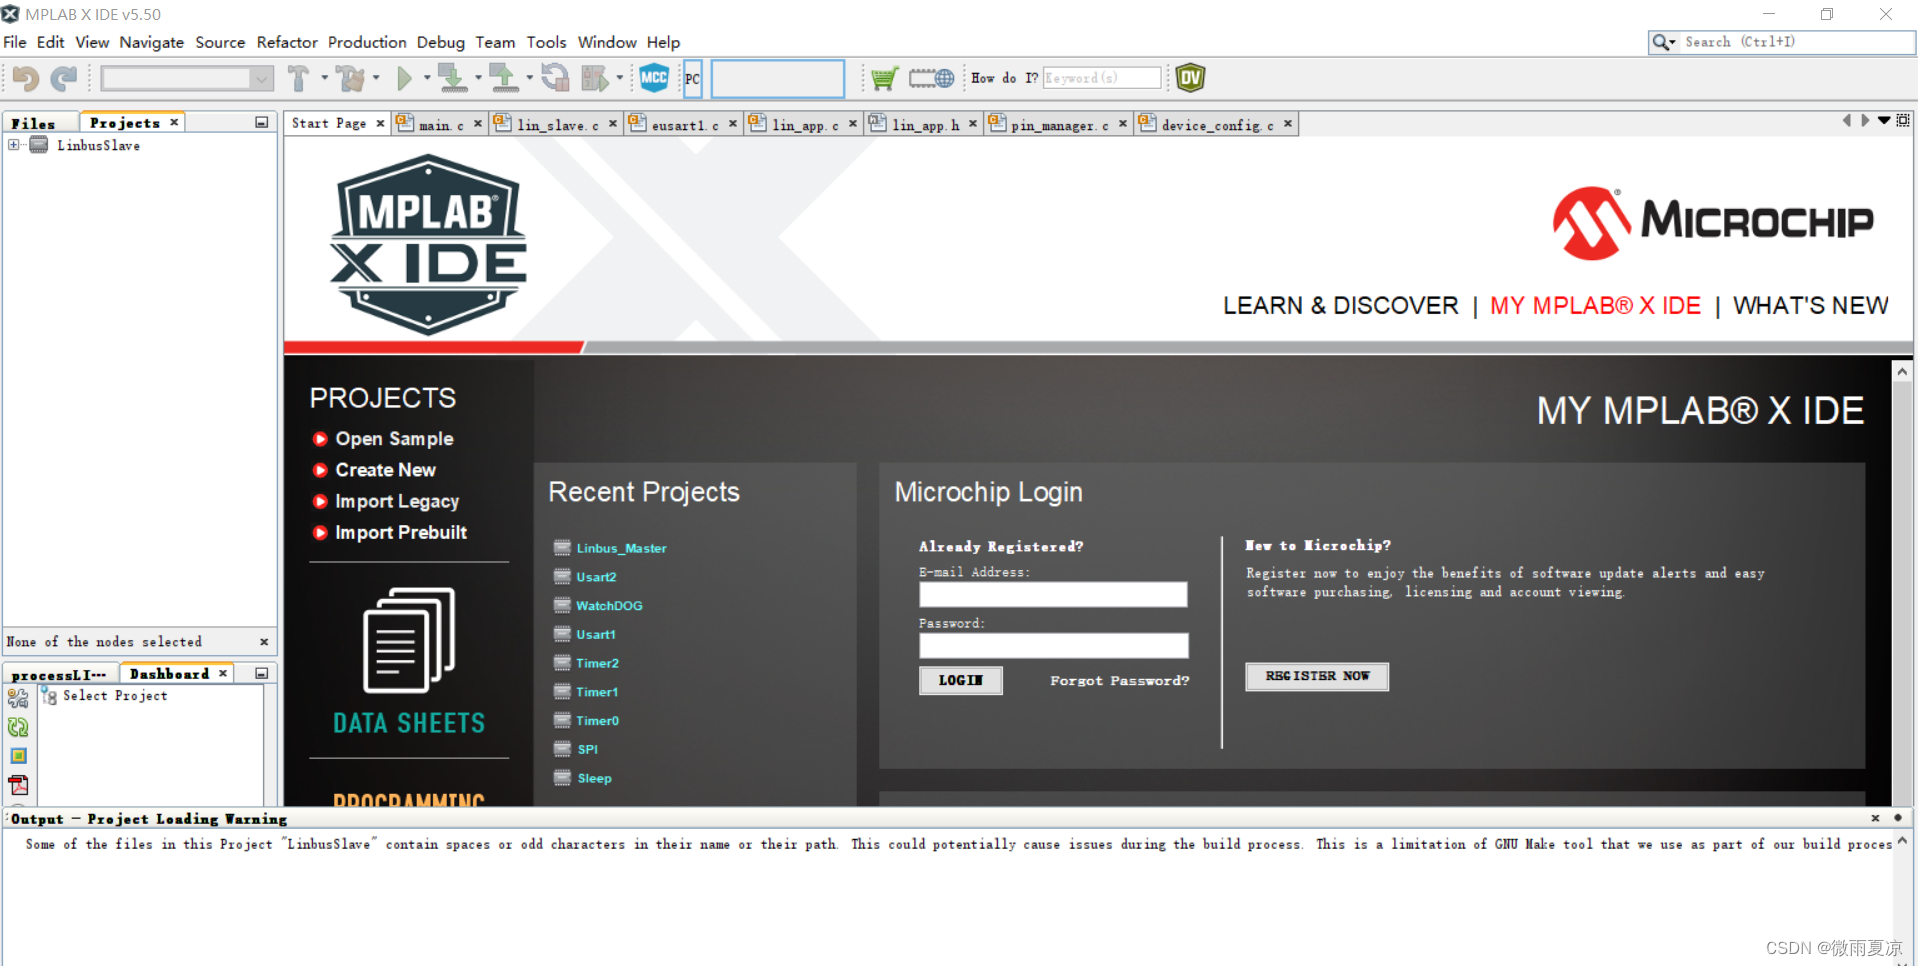Open the Refactor menu
Viewport: 1918px width, 966px height.
(x=287, y=42)
